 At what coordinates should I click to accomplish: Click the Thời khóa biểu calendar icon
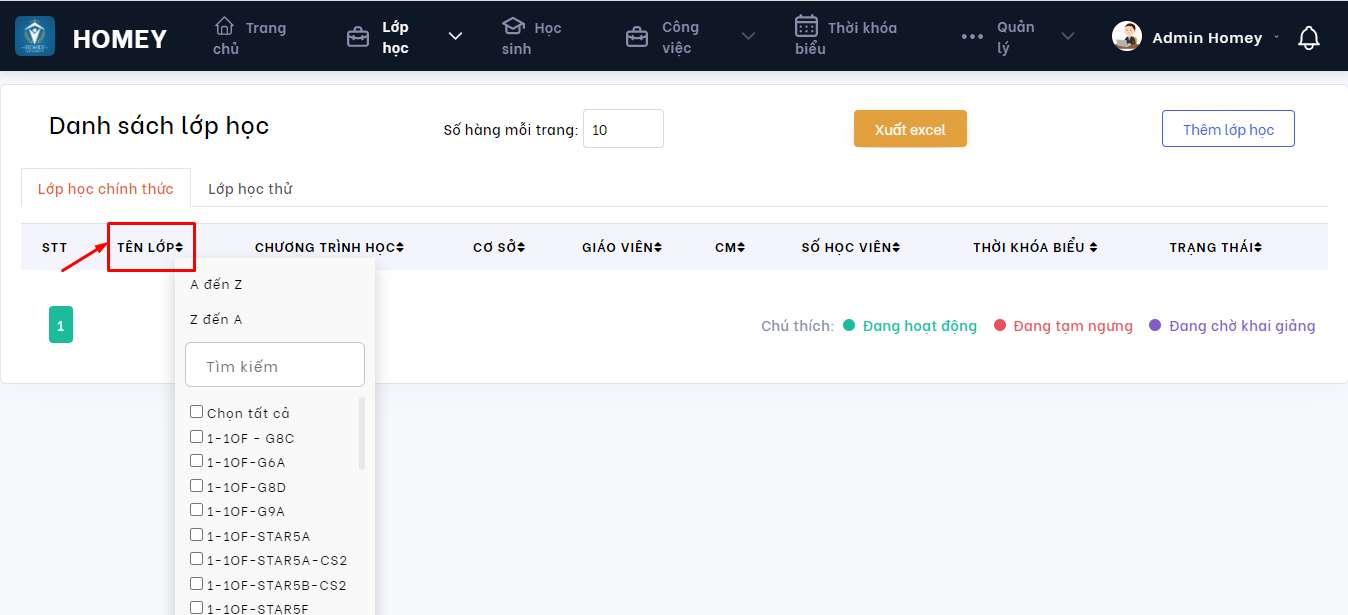pyautogui.click(x=806, y=26)
